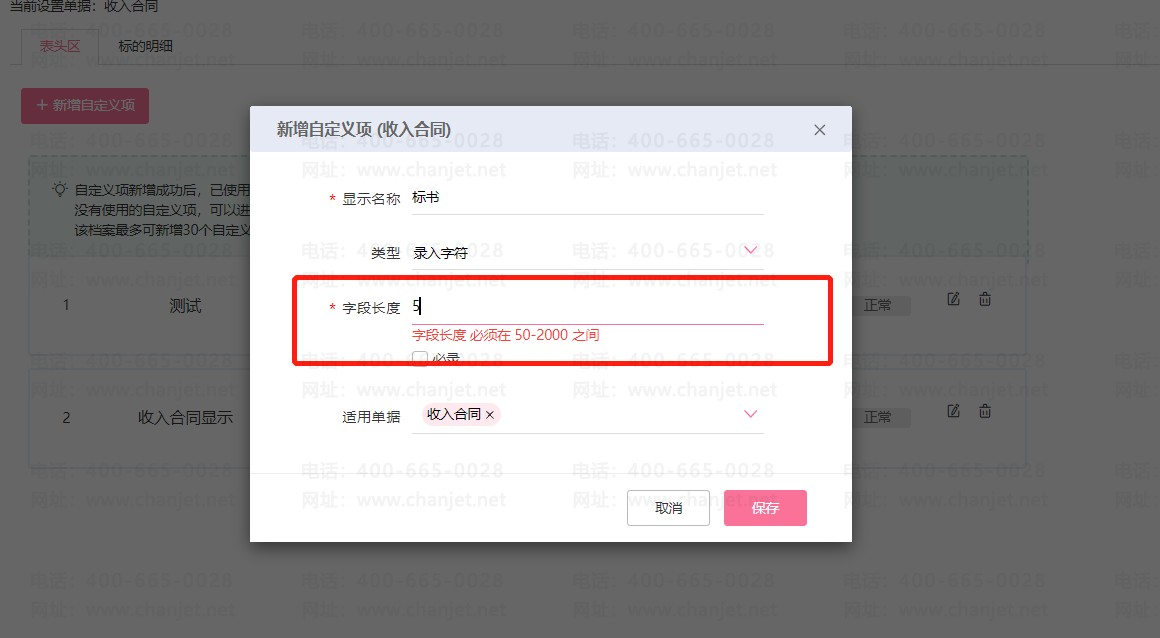Expand the 适用单据 dropdown arrow
The height and width of the screenshot is (638, 1160).
(750, 414)
